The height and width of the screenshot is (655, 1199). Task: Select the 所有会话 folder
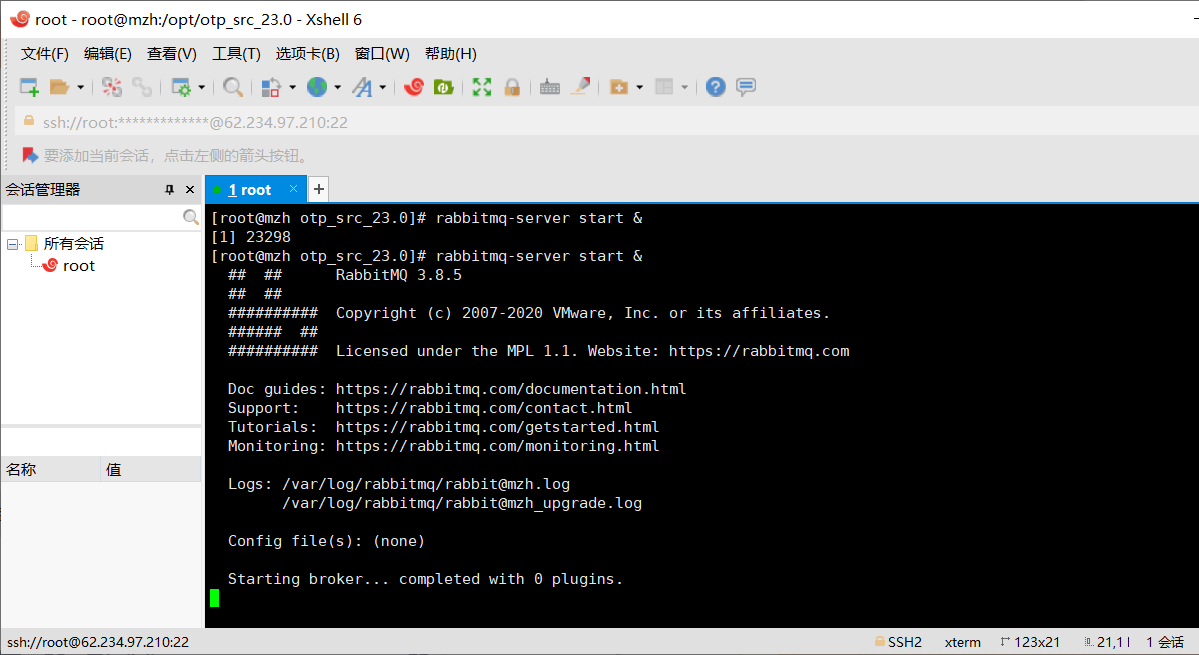coord(73,244)
